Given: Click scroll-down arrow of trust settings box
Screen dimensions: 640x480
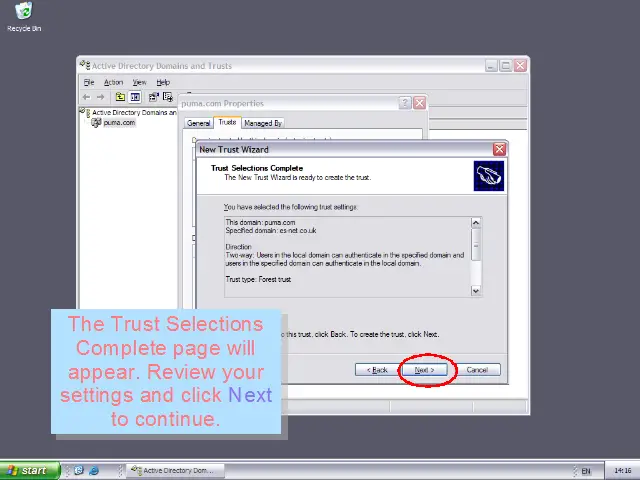Looking at the screenshot, I should 476,291.
